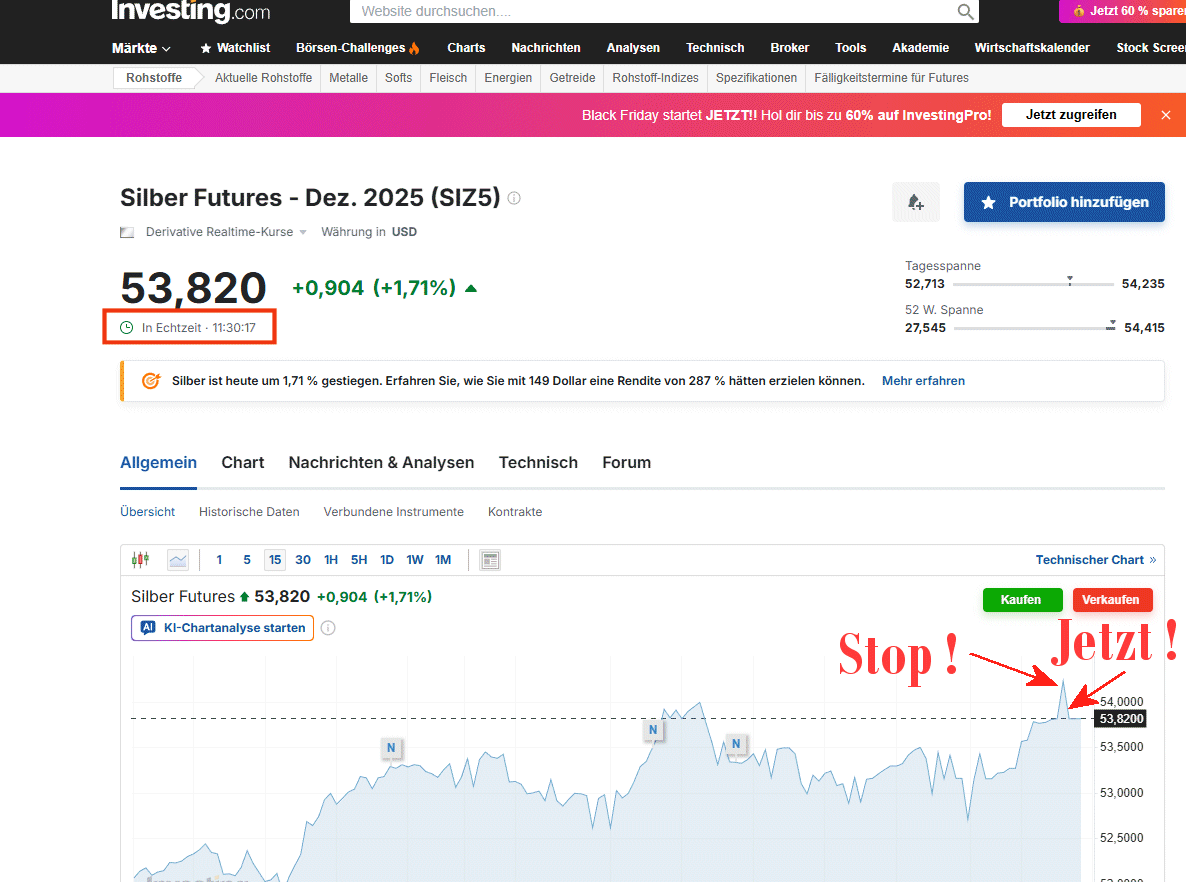This screenshot has height=882, width=1186.
Task: Open Akademie in main navigation
Action: (x=921, y=48)
